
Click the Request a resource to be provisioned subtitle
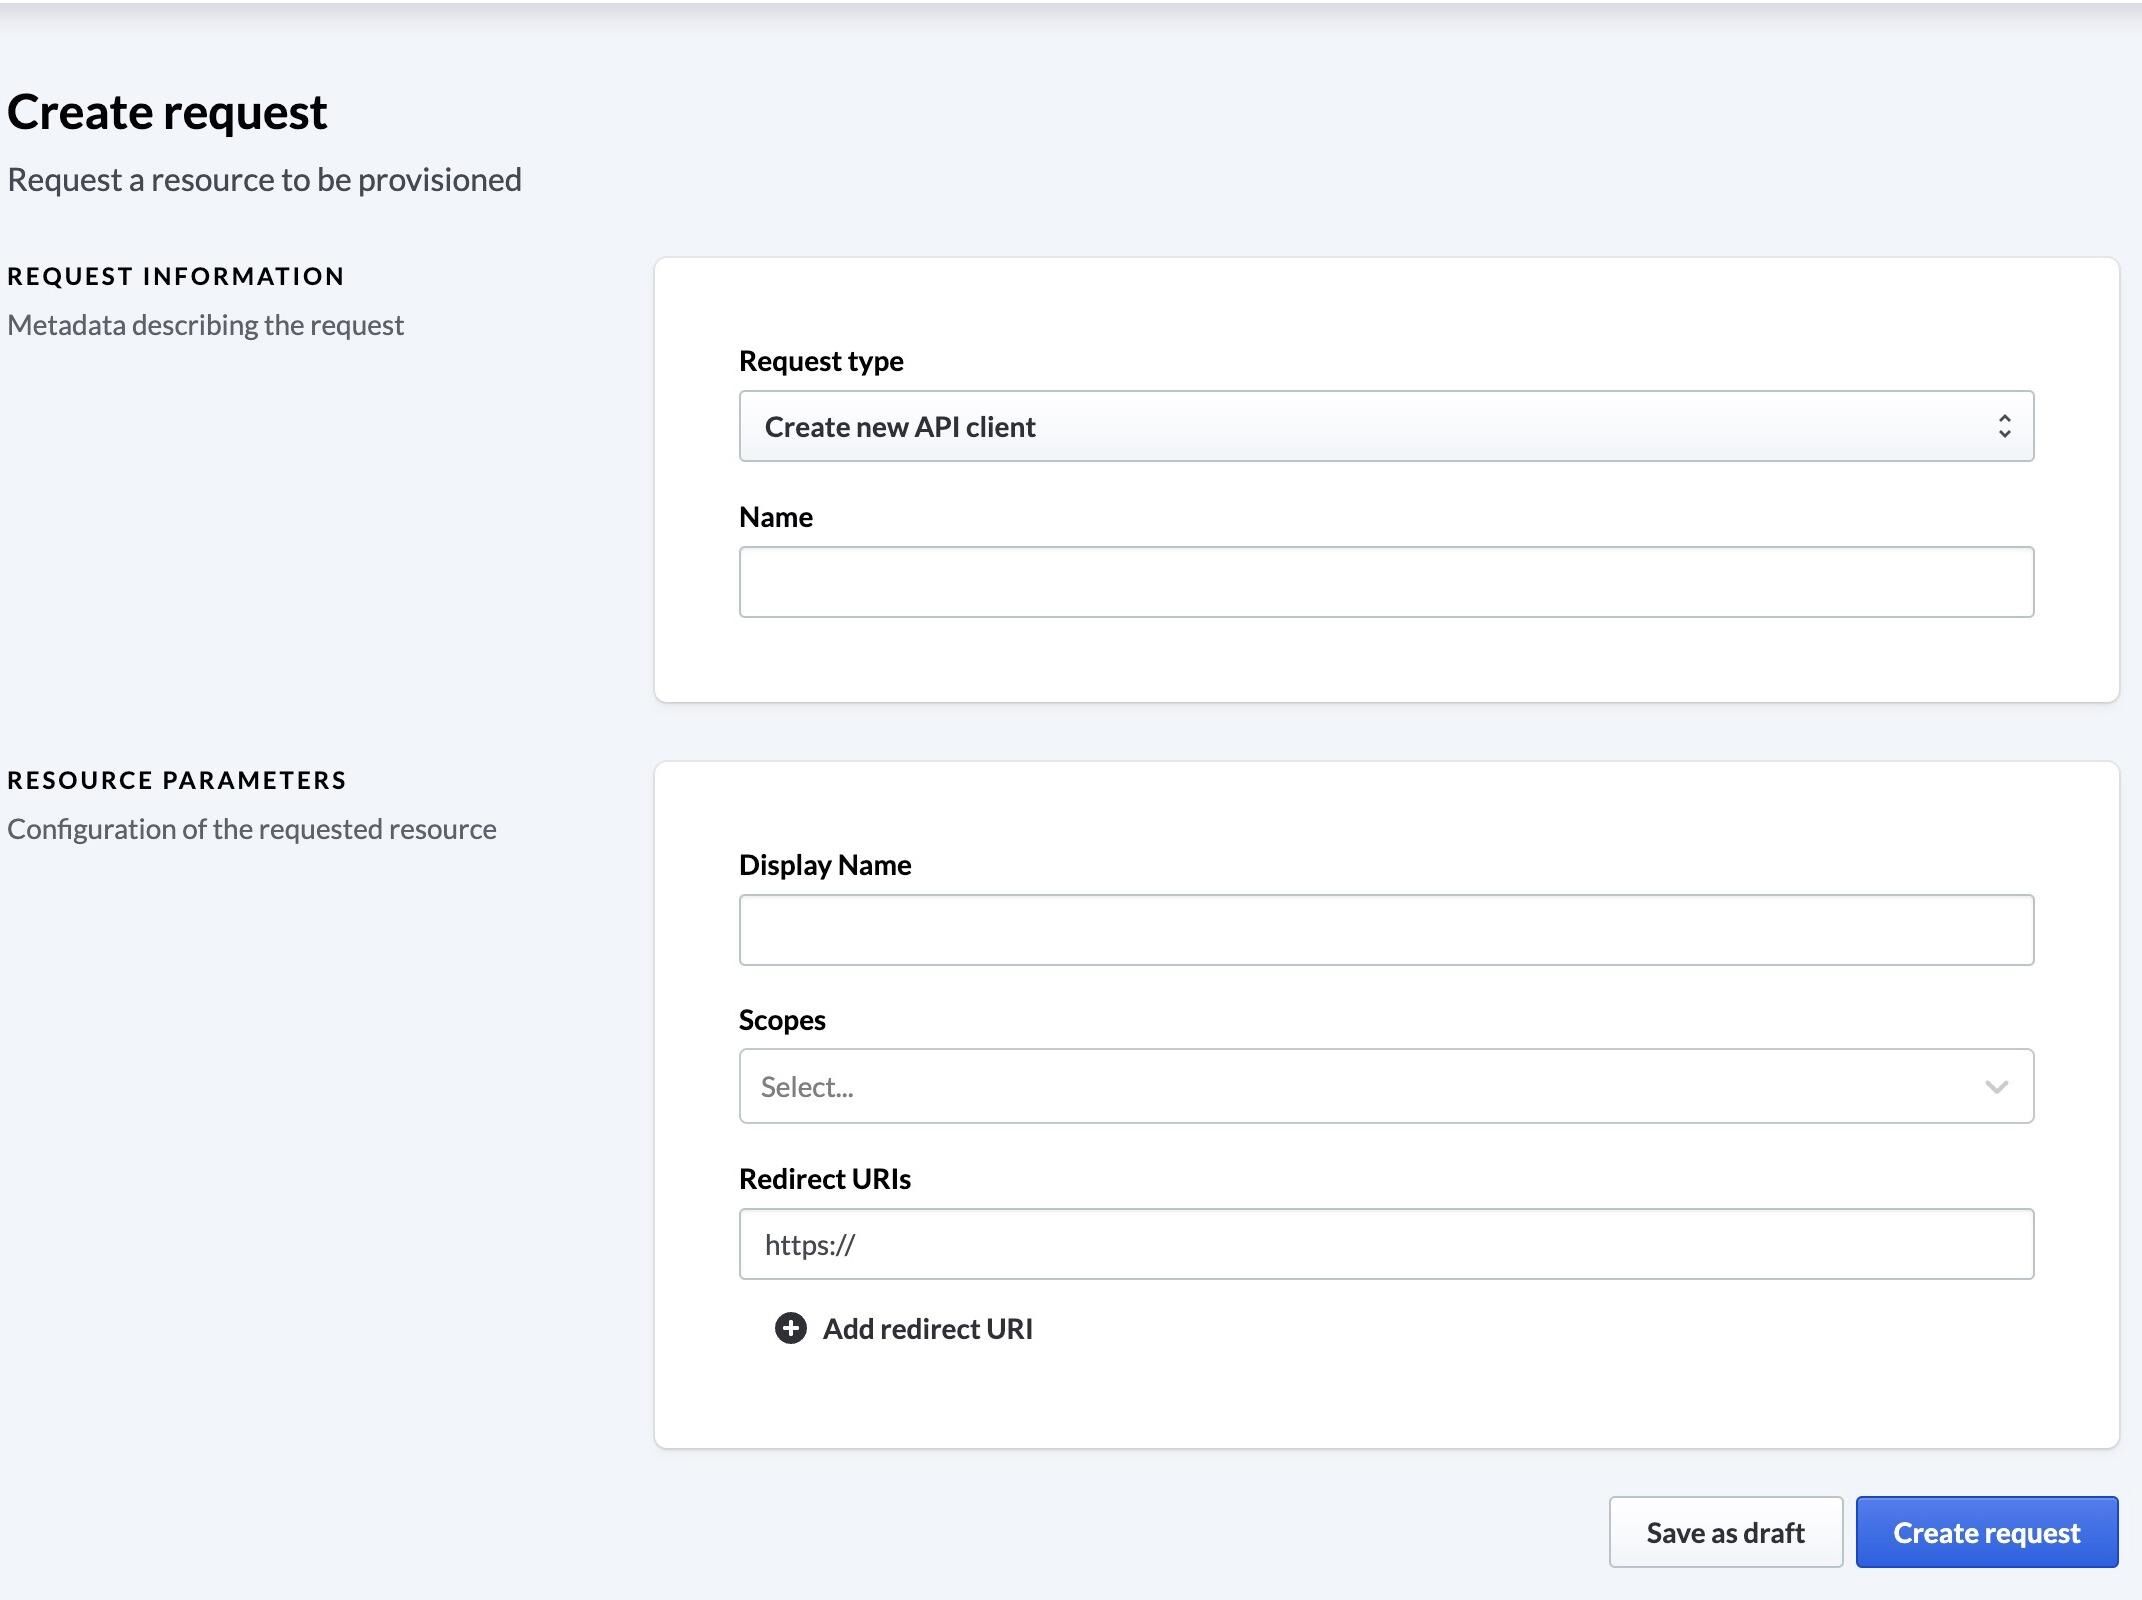[x=264, y=179]
